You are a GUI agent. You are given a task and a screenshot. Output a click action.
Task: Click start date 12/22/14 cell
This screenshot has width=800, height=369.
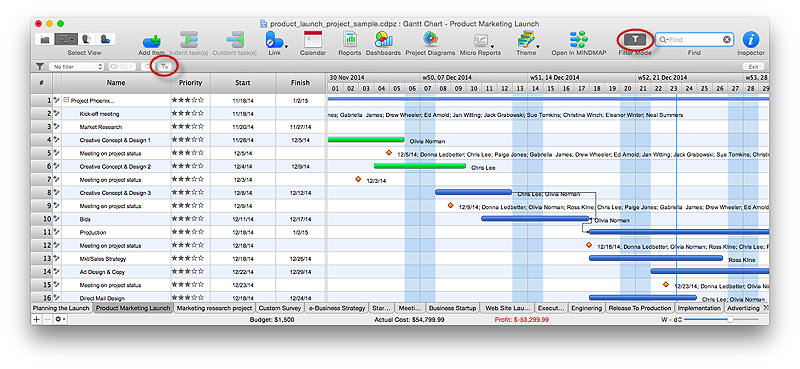coord(242,272)
